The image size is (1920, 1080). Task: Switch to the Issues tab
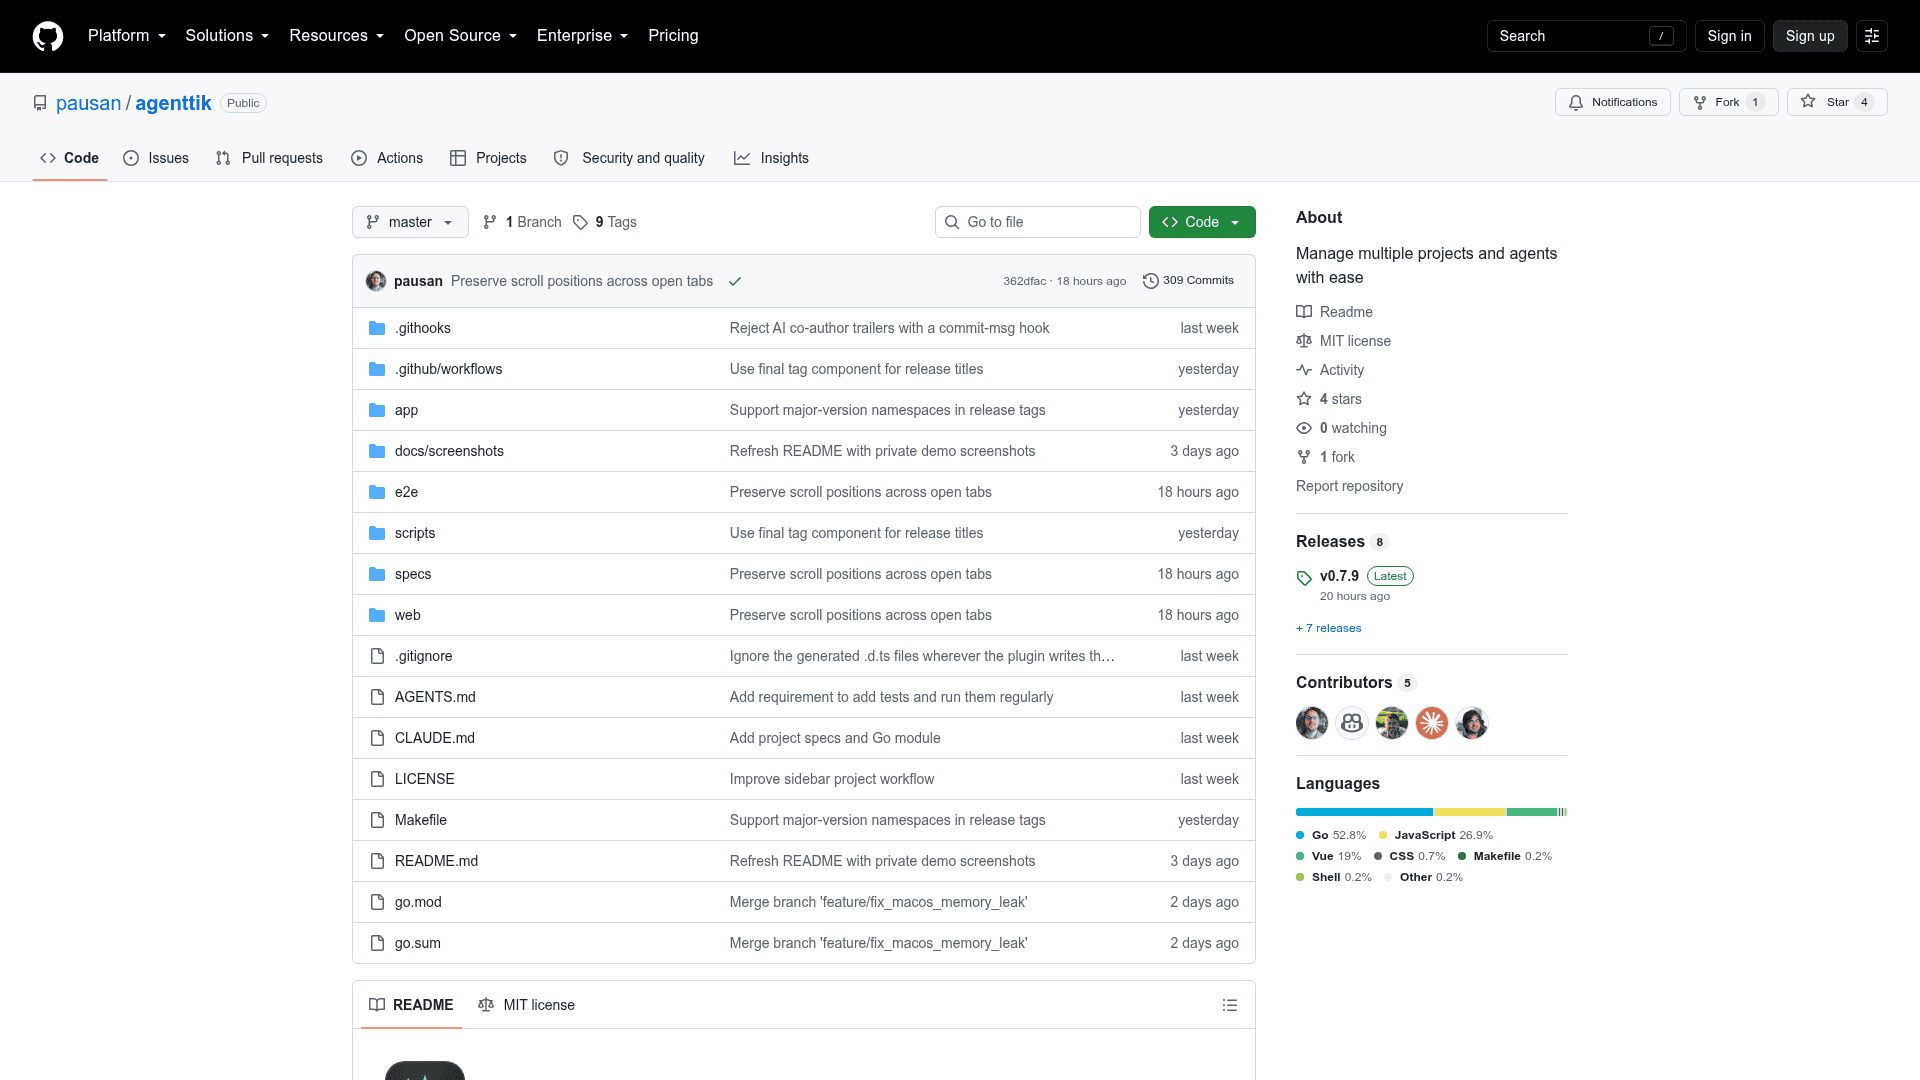pyautogui.click(x=156, y=158)
